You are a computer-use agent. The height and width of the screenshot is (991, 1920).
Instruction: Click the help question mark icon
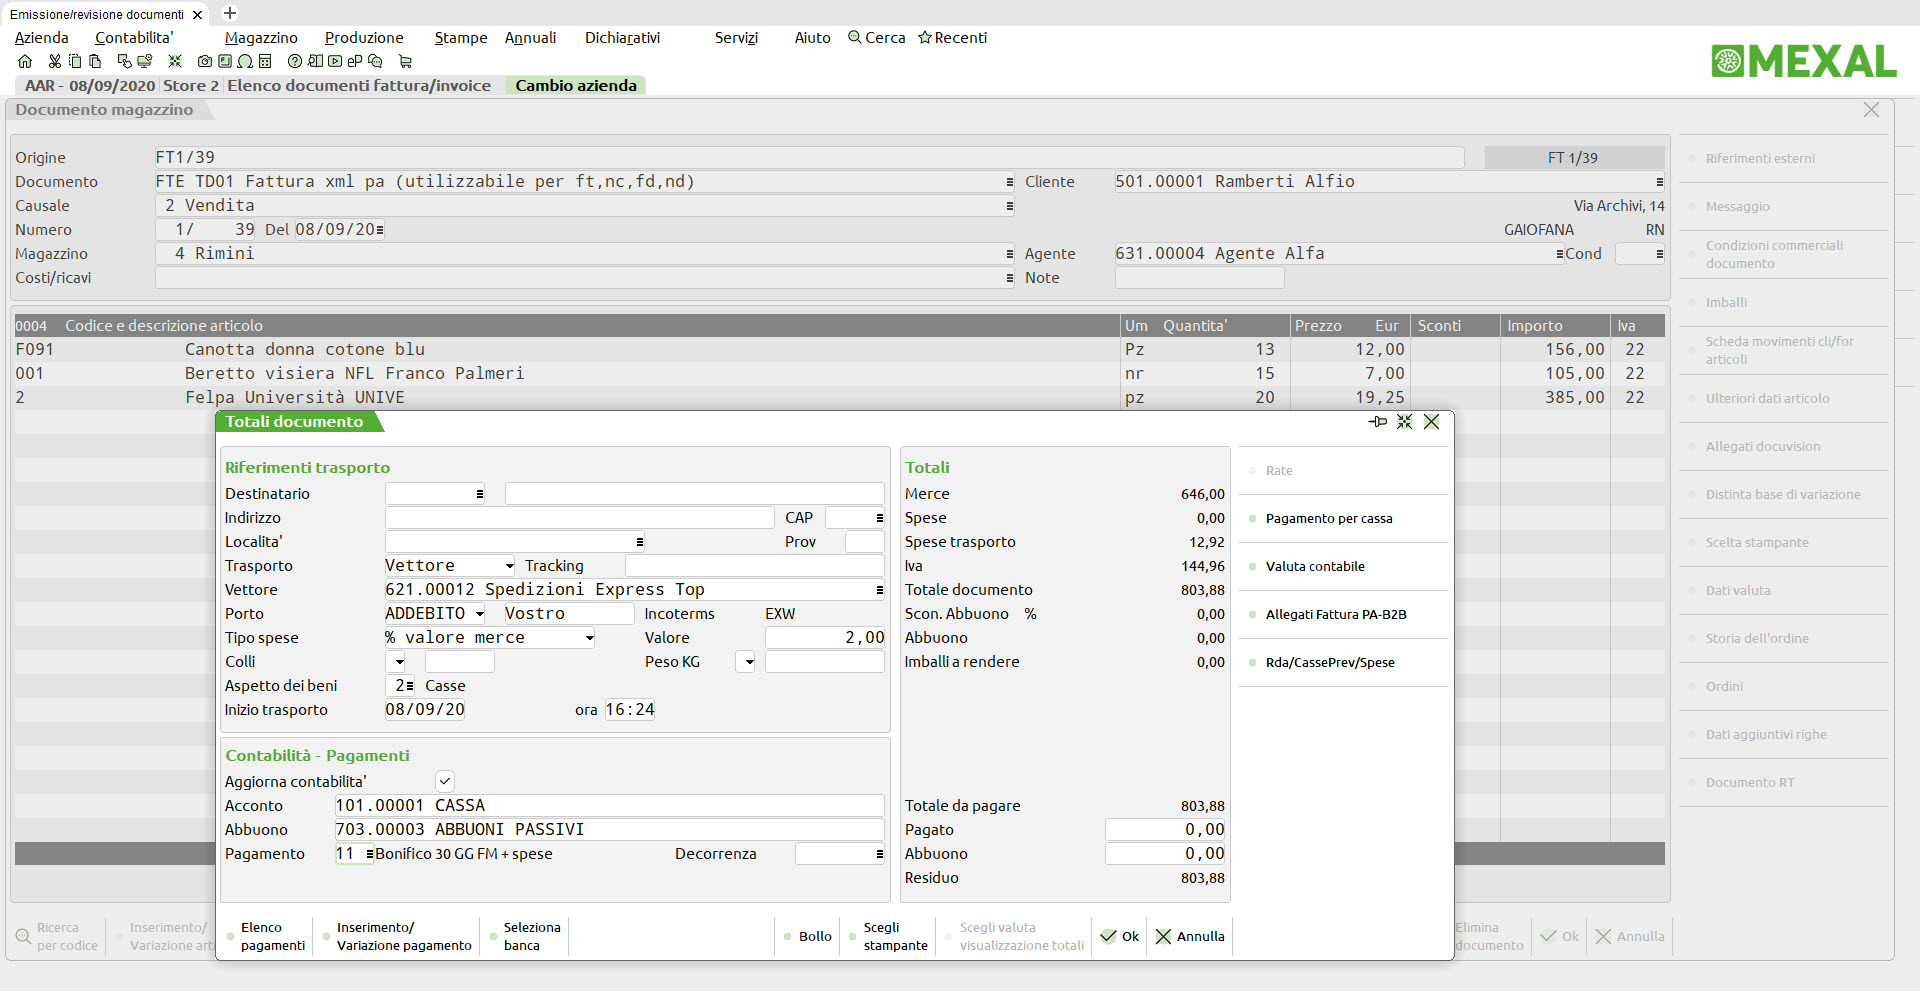(294, 61)
